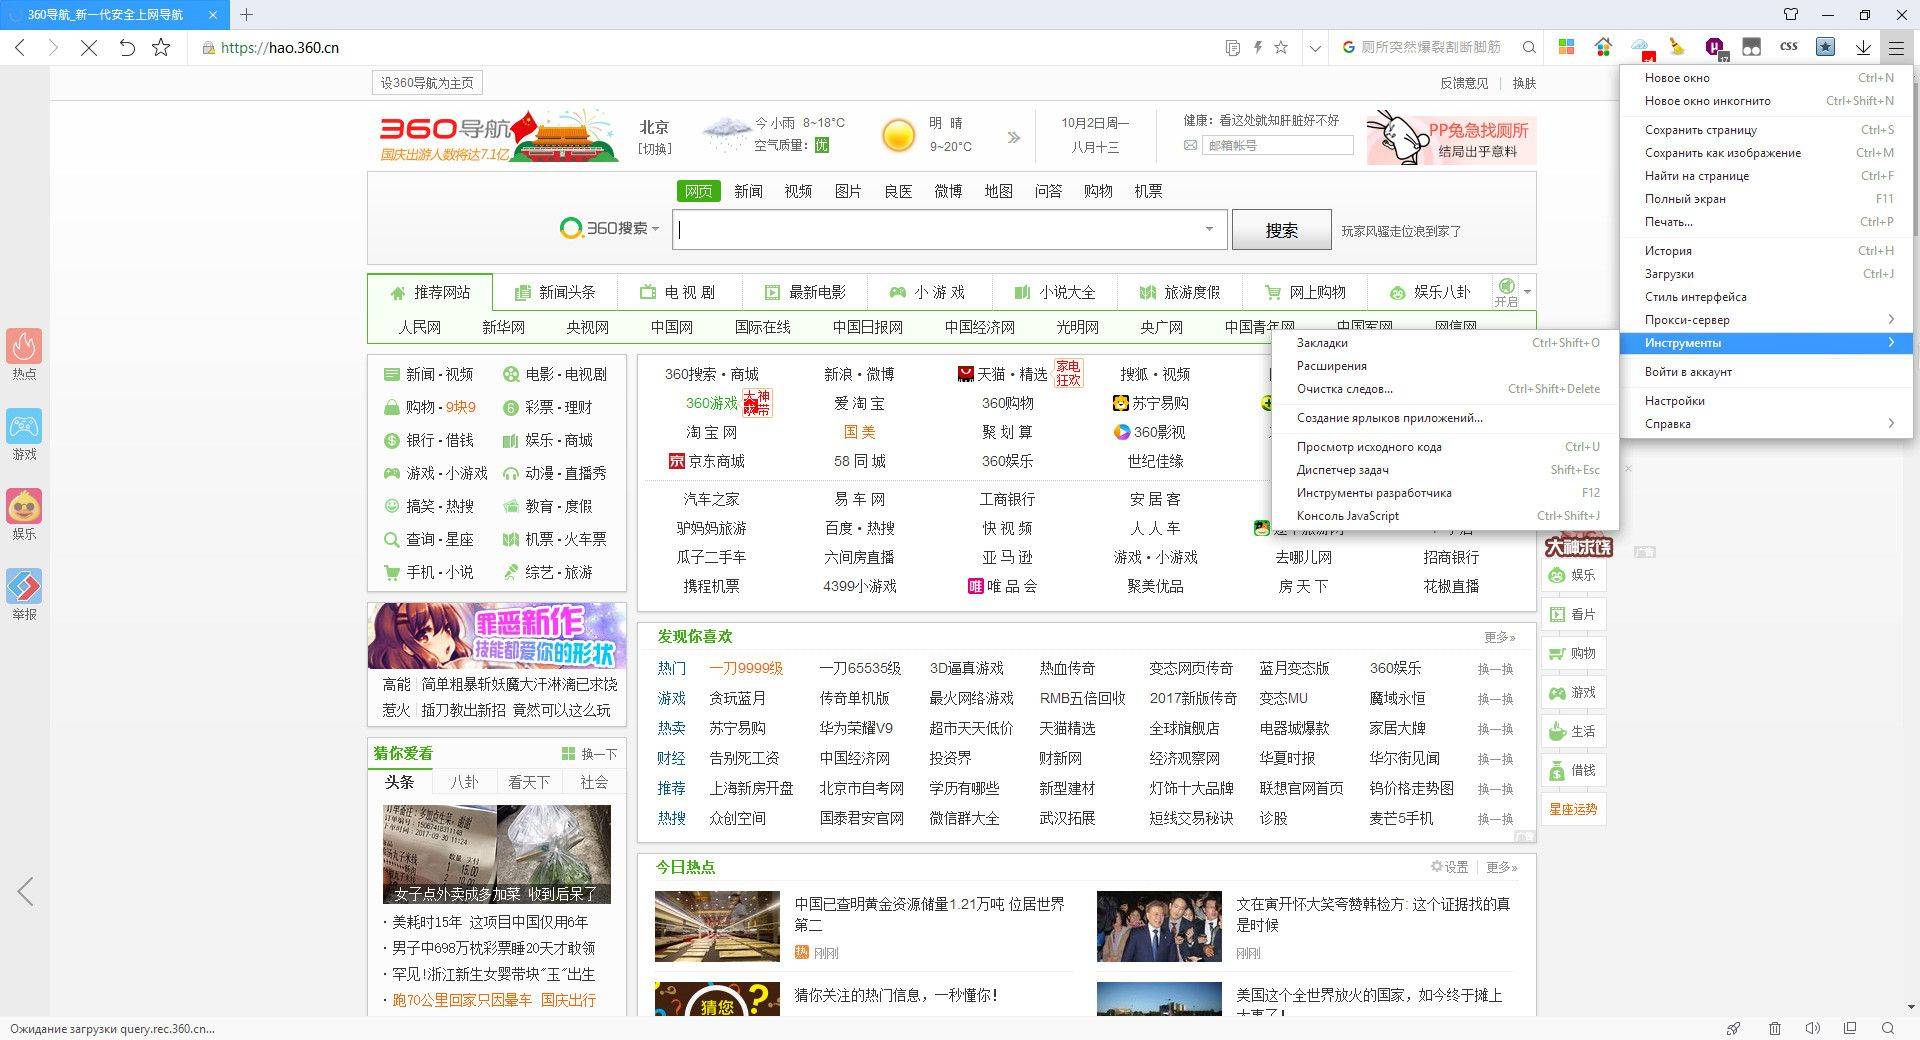1920x1040 pixels.
Task: Expand the 'Справка' submenu
Action: click(x=1766, y=423)
